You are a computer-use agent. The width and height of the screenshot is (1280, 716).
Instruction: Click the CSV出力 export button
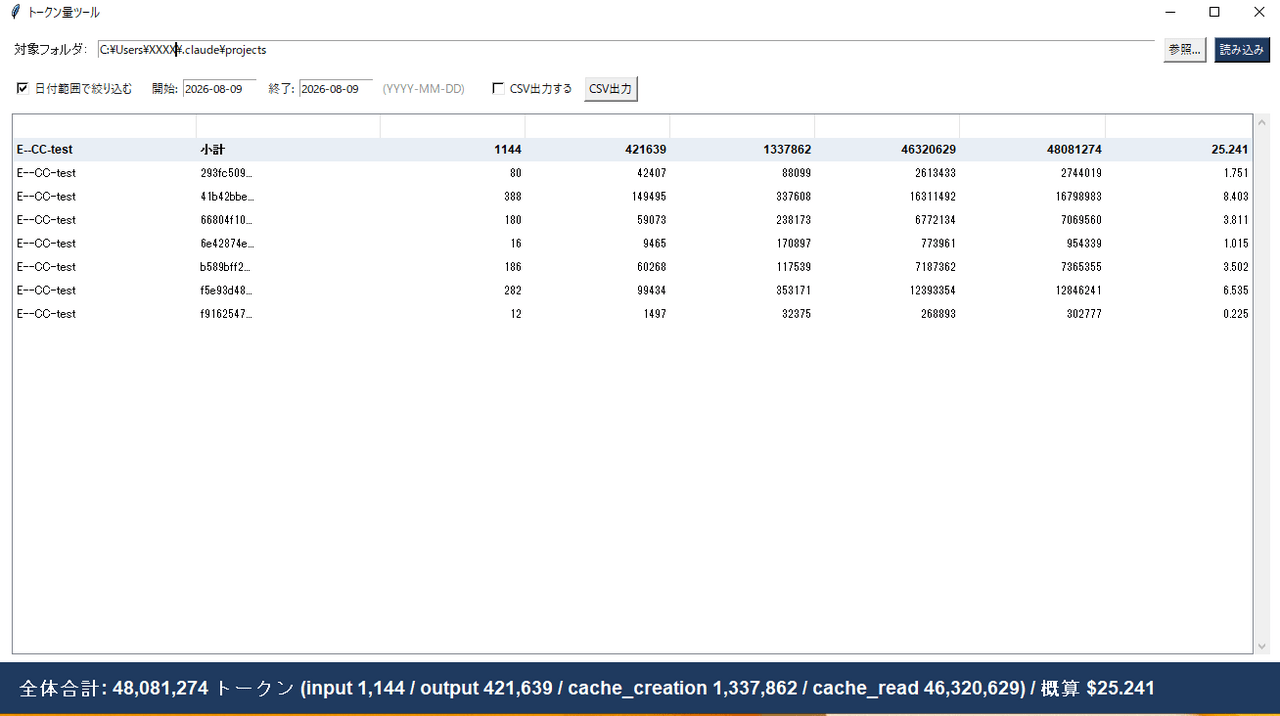[611, 89]
